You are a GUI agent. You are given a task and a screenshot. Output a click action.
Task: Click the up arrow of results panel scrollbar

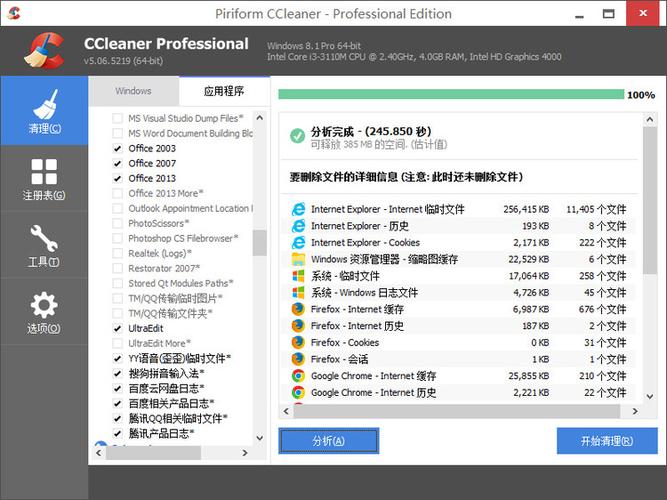pos(650,120)
